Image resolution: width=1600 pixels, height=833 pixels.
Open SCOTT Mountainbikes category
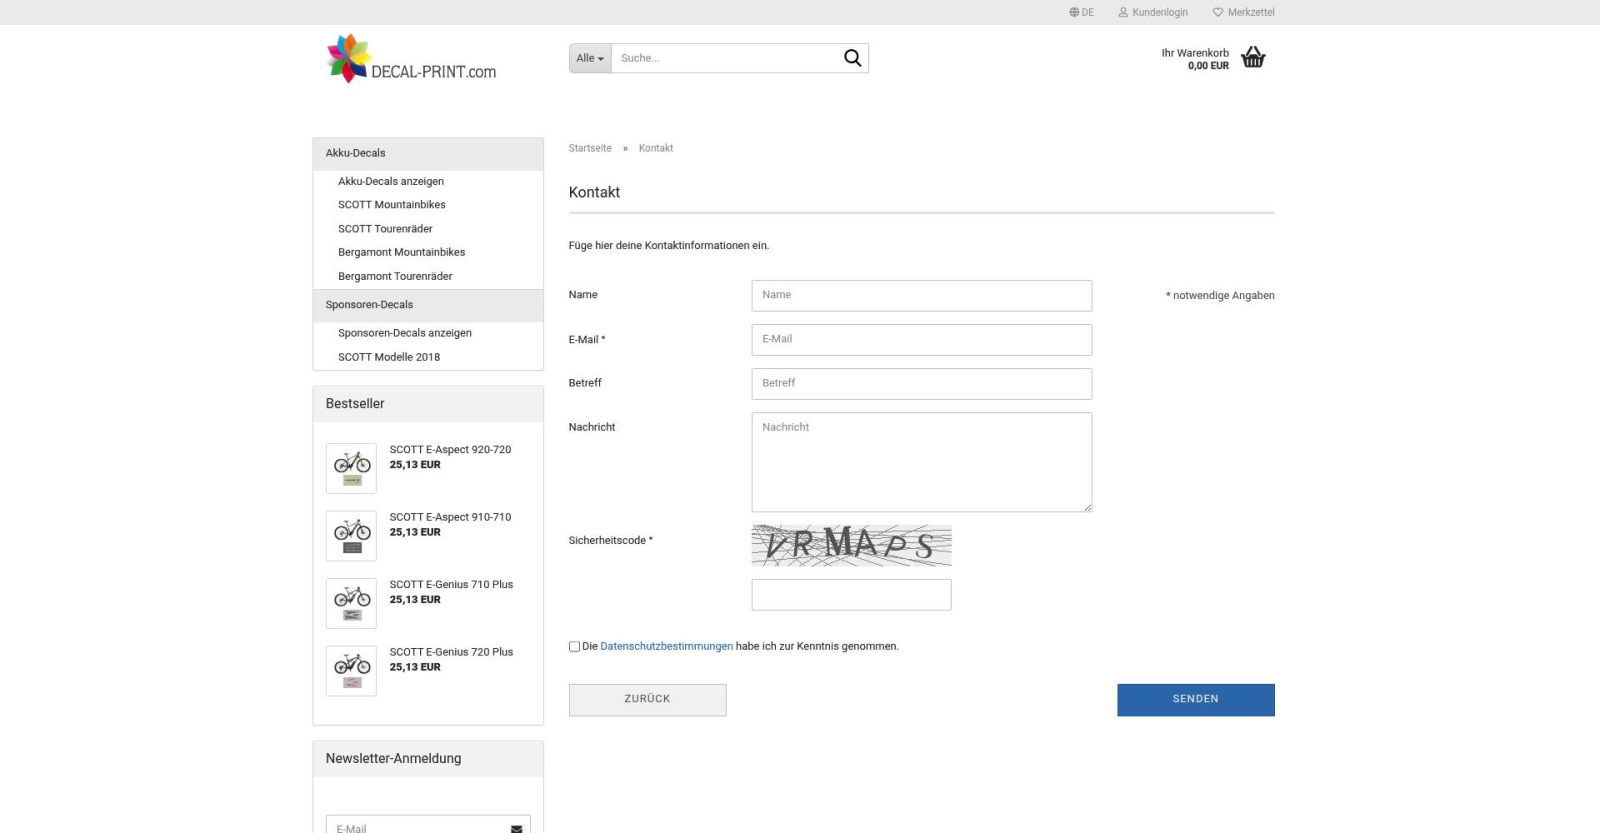pos(391,205)
